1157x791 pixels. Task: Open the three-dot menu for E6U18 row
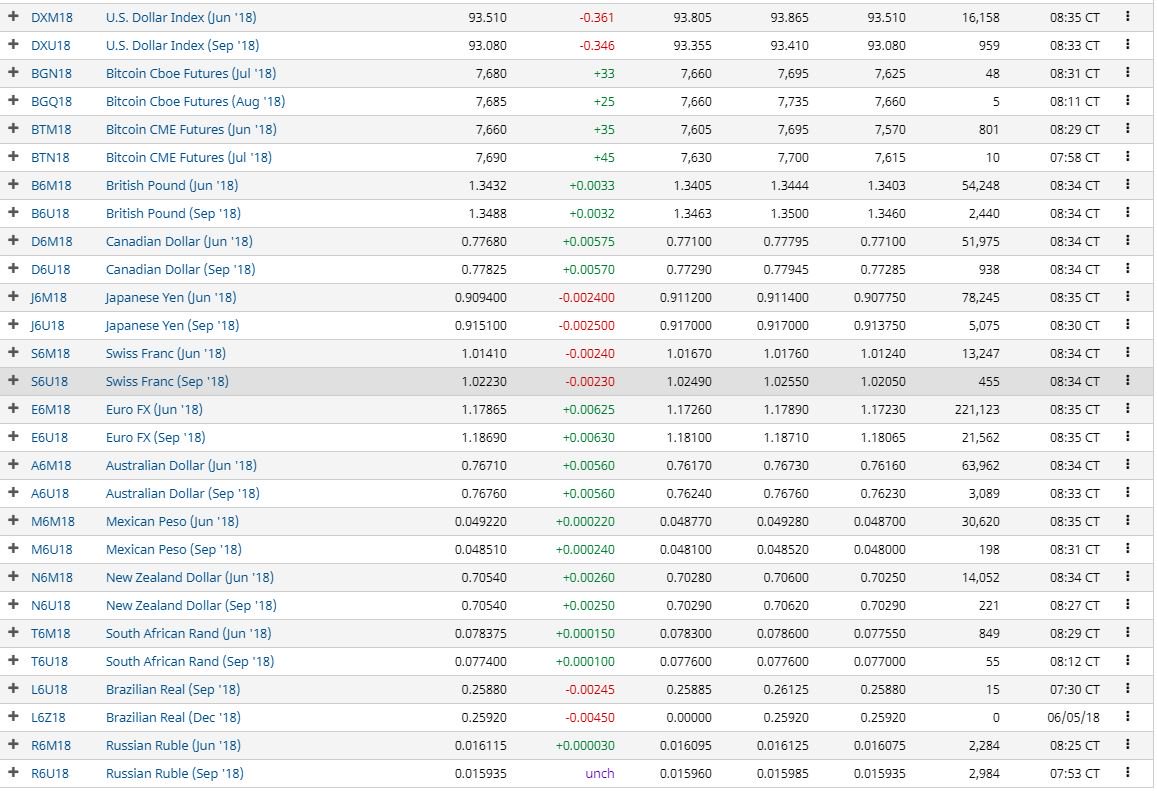coord(1127,437)
